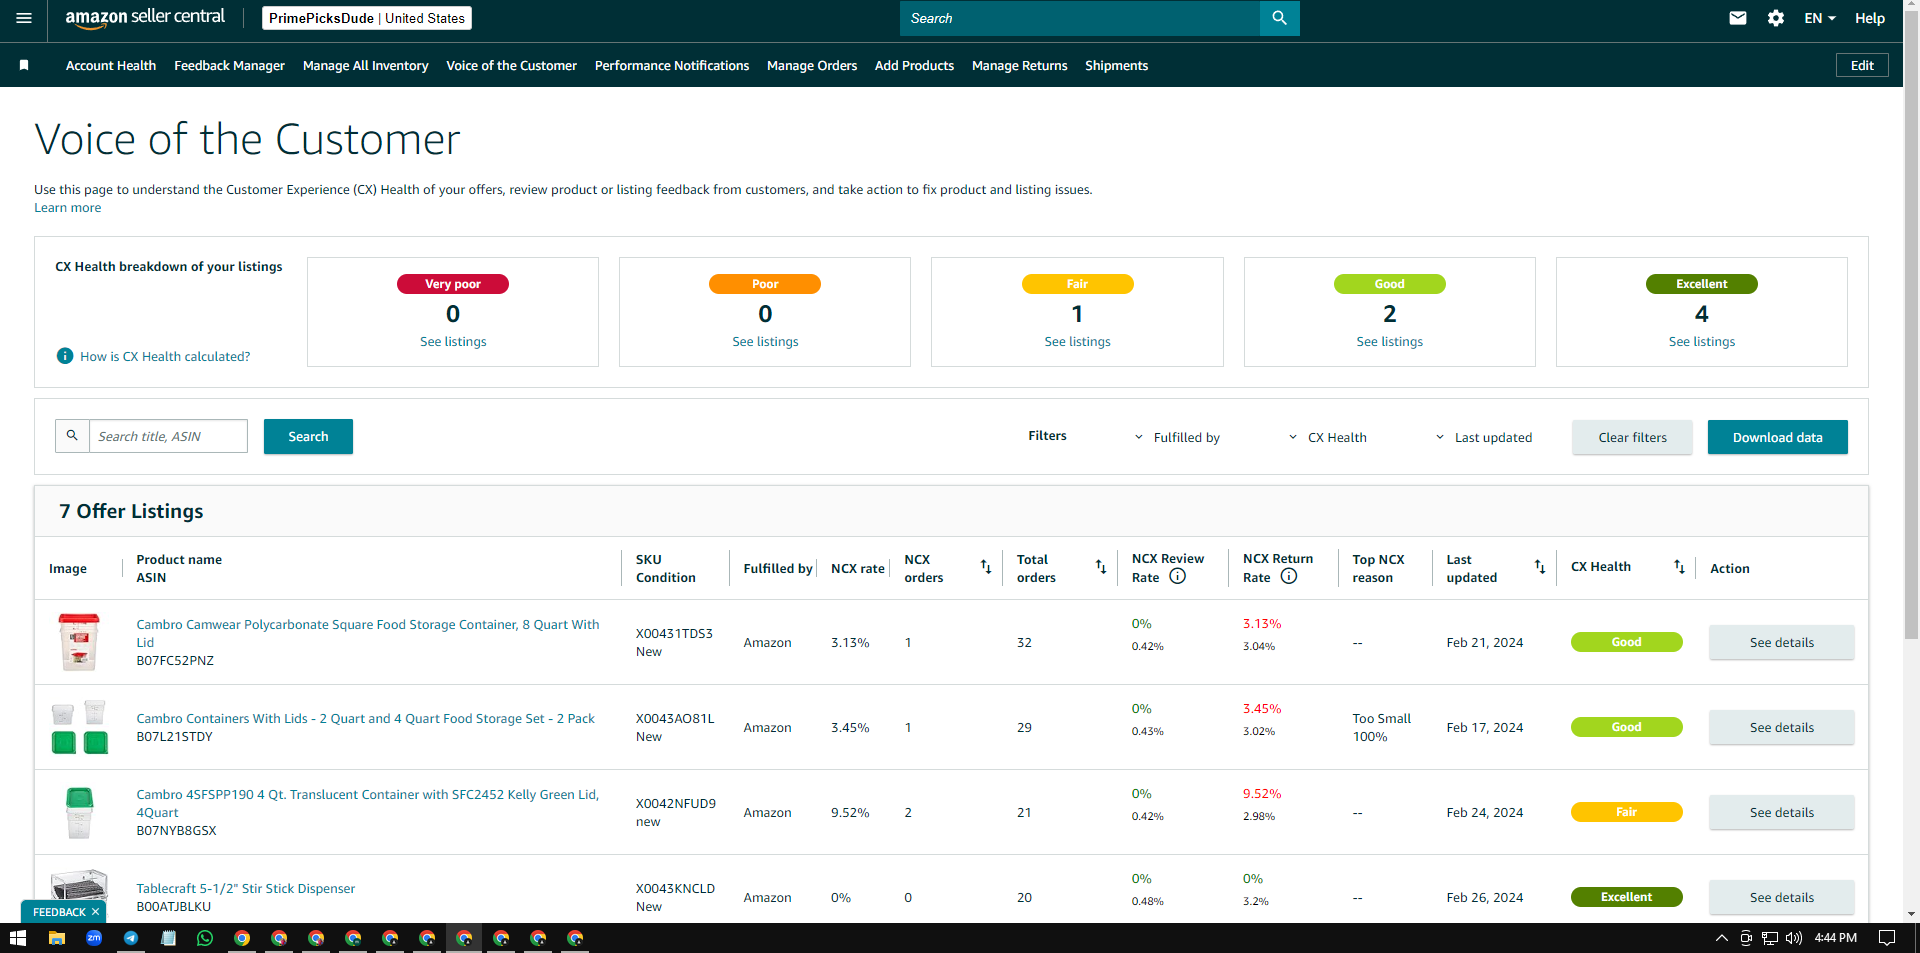Viewport: 1920px width, 953px height.
Task: Click the Cambro 4SFSPP190 container thumbnail
Action: [x=79, y=812]
